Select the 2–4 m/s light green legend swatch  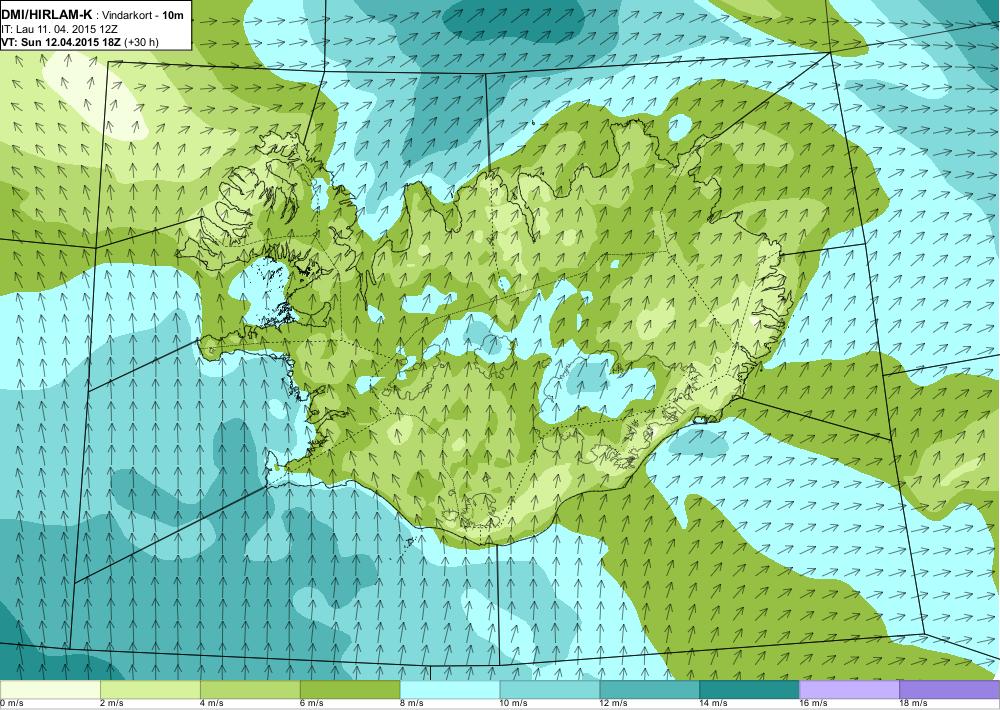(x=150, y=689)
